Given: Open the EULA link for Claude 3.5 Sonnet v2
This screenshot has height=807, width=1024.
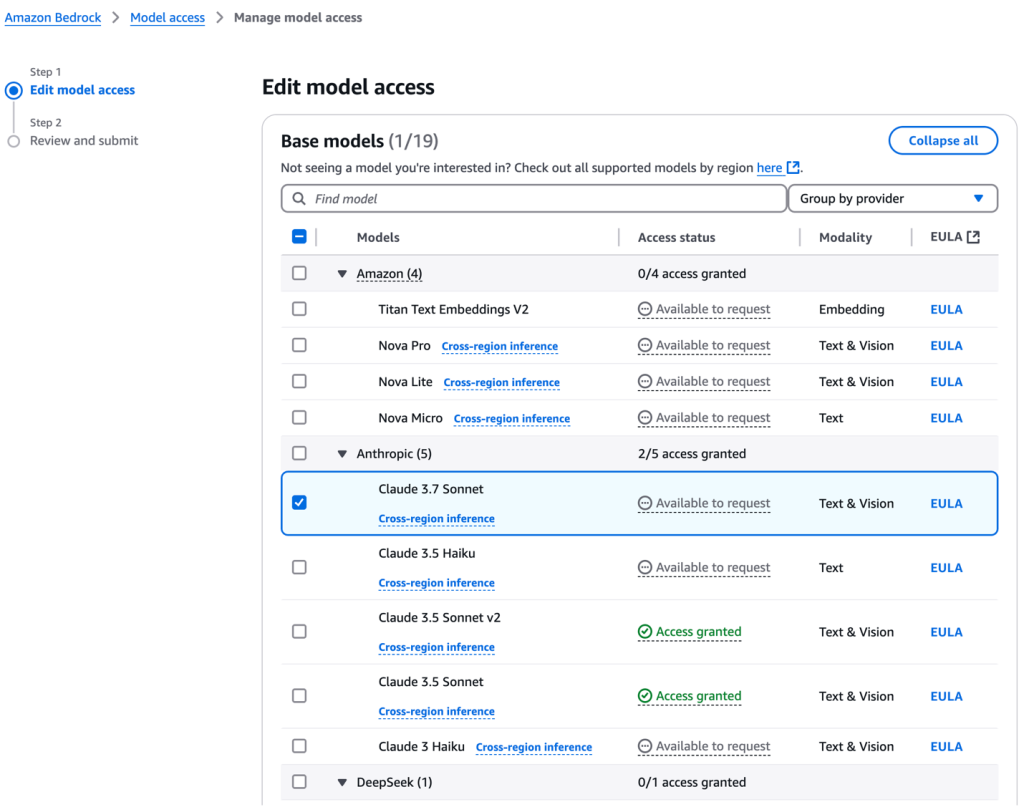Looking at the screenshot, I should pos(946,632).
